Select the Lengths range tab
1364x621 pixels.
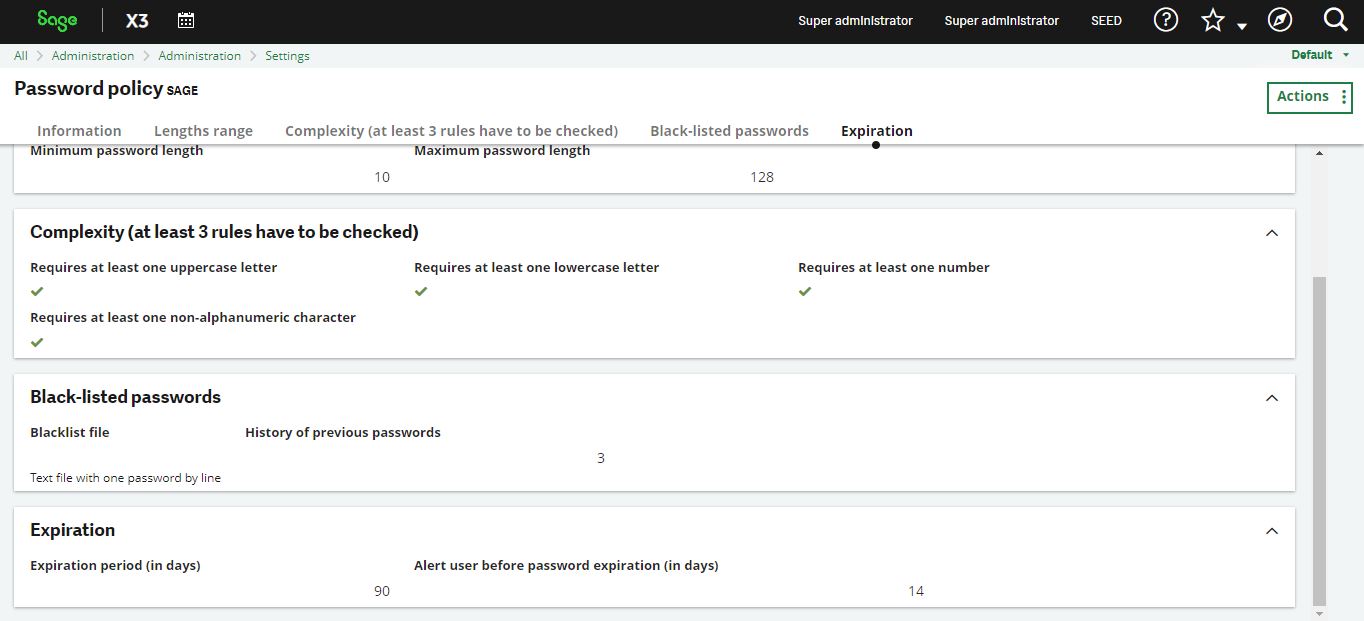[x=203, y=130]
